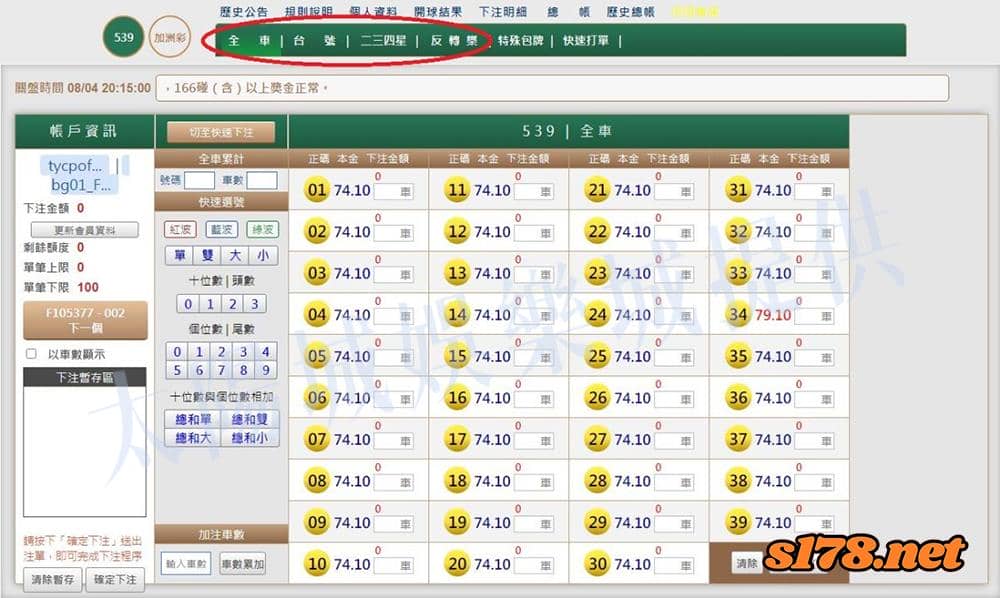Image resolution: width=1000 pixels, height=598 pixels.
Task: Open the 歷史公告 link
Action: pyautogui.click(x=244, y=11)
